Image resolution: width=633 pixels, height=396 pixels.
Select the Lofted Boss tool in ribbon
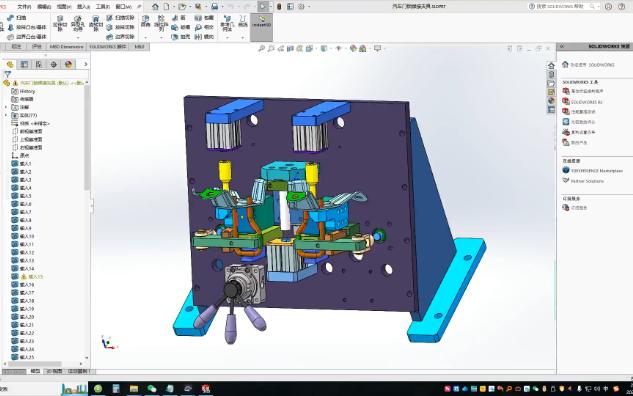(27, 27)
